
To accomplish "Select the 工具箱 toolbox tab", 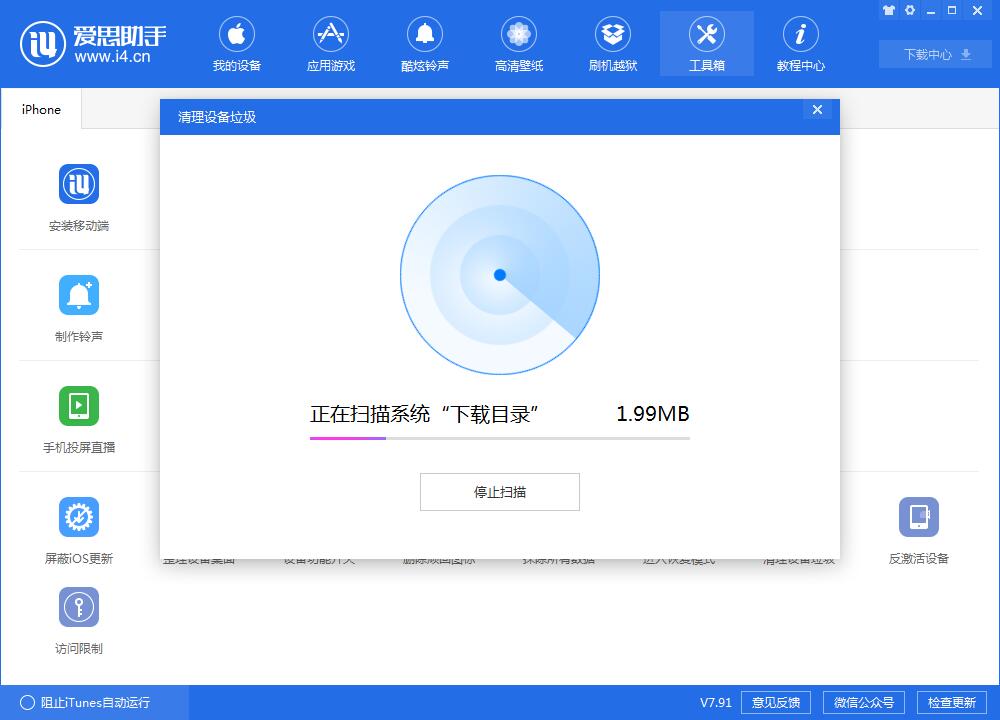I will [706, 43].
